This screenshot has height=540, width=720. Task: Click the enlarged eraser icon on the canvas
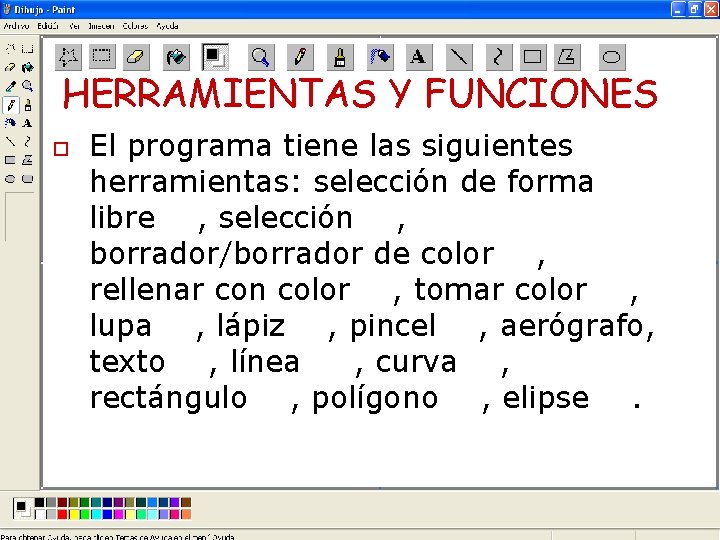click(x=135, y=57)
